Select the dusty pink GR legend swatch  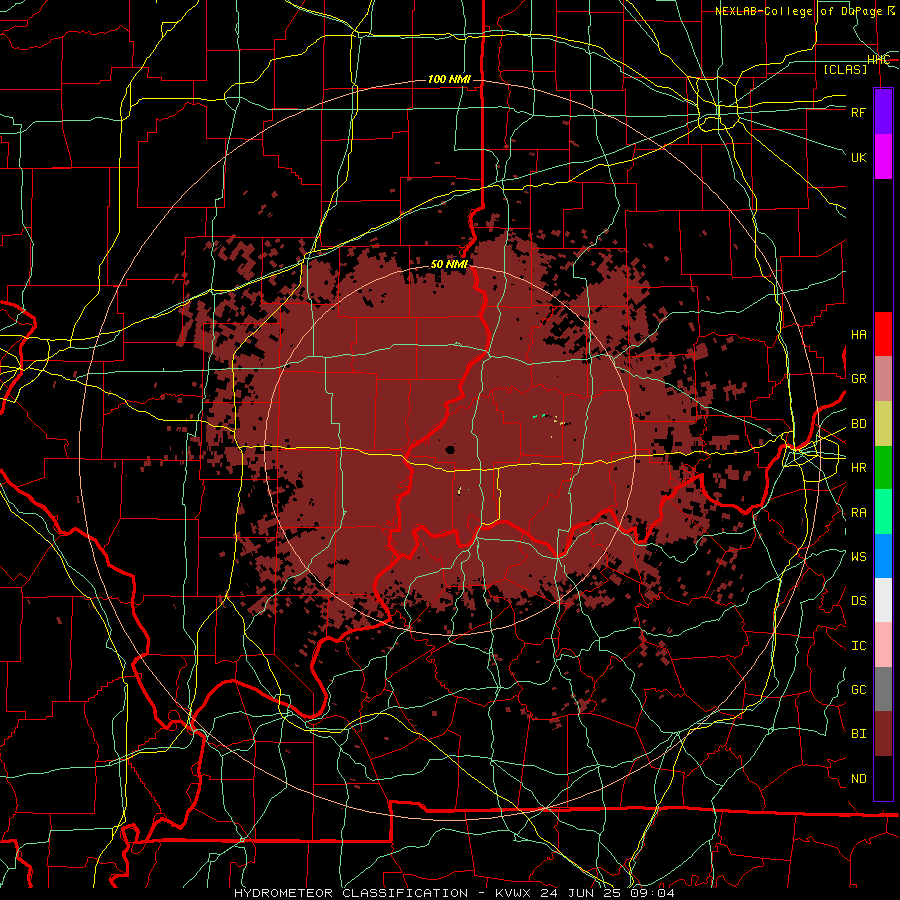click(883, 378)
